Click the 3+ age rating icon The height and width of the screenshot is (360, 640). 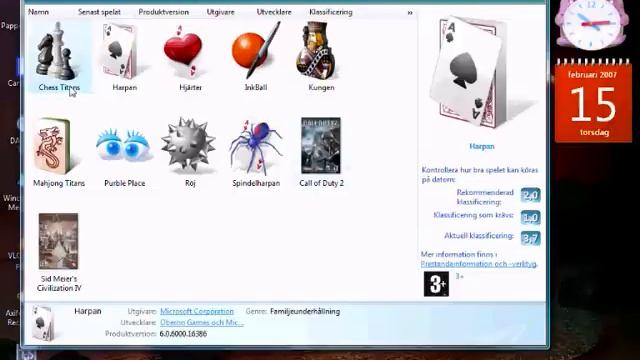tap(436, 284)
